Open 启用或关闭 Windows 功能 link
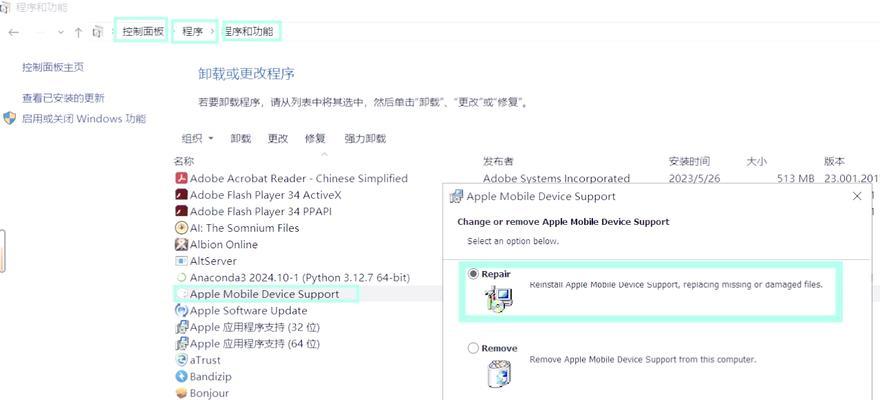The height and width of the screenshot is (400, 880). (x=84, y=118)
